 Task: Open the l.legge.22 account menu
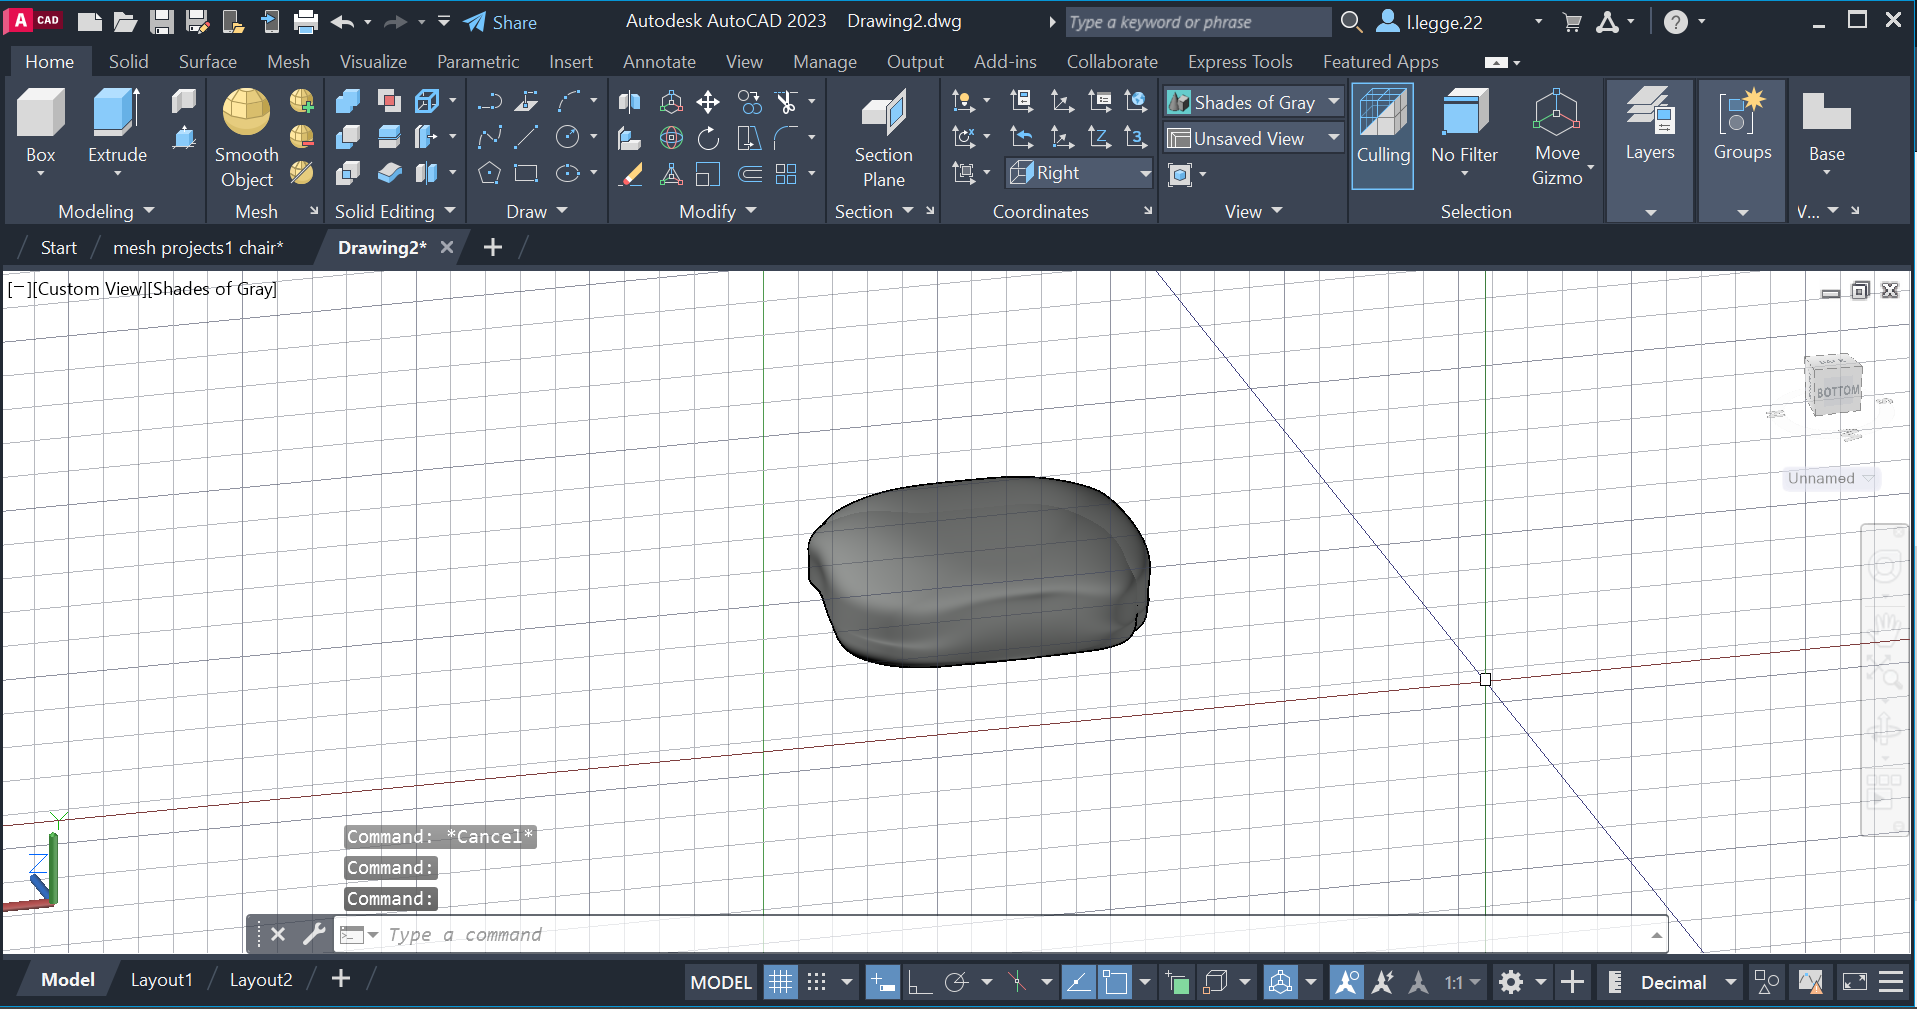[1460, 22]
